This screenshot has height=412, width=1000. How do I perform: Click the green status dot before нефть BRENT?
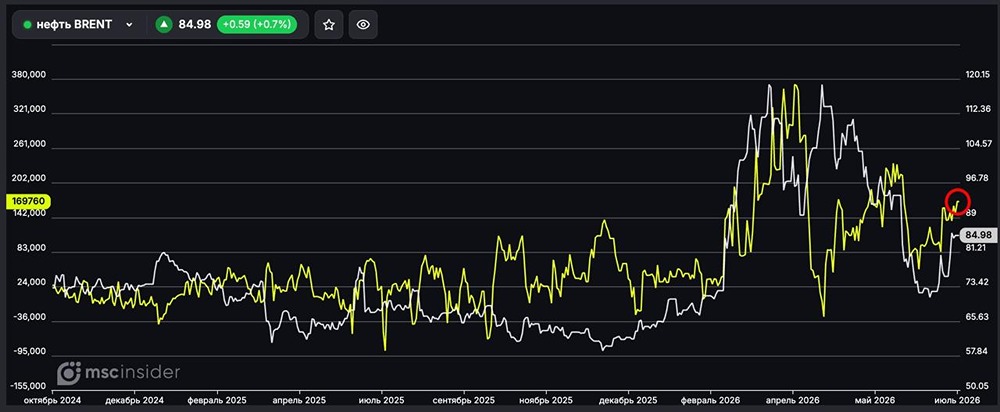(27, 25)
